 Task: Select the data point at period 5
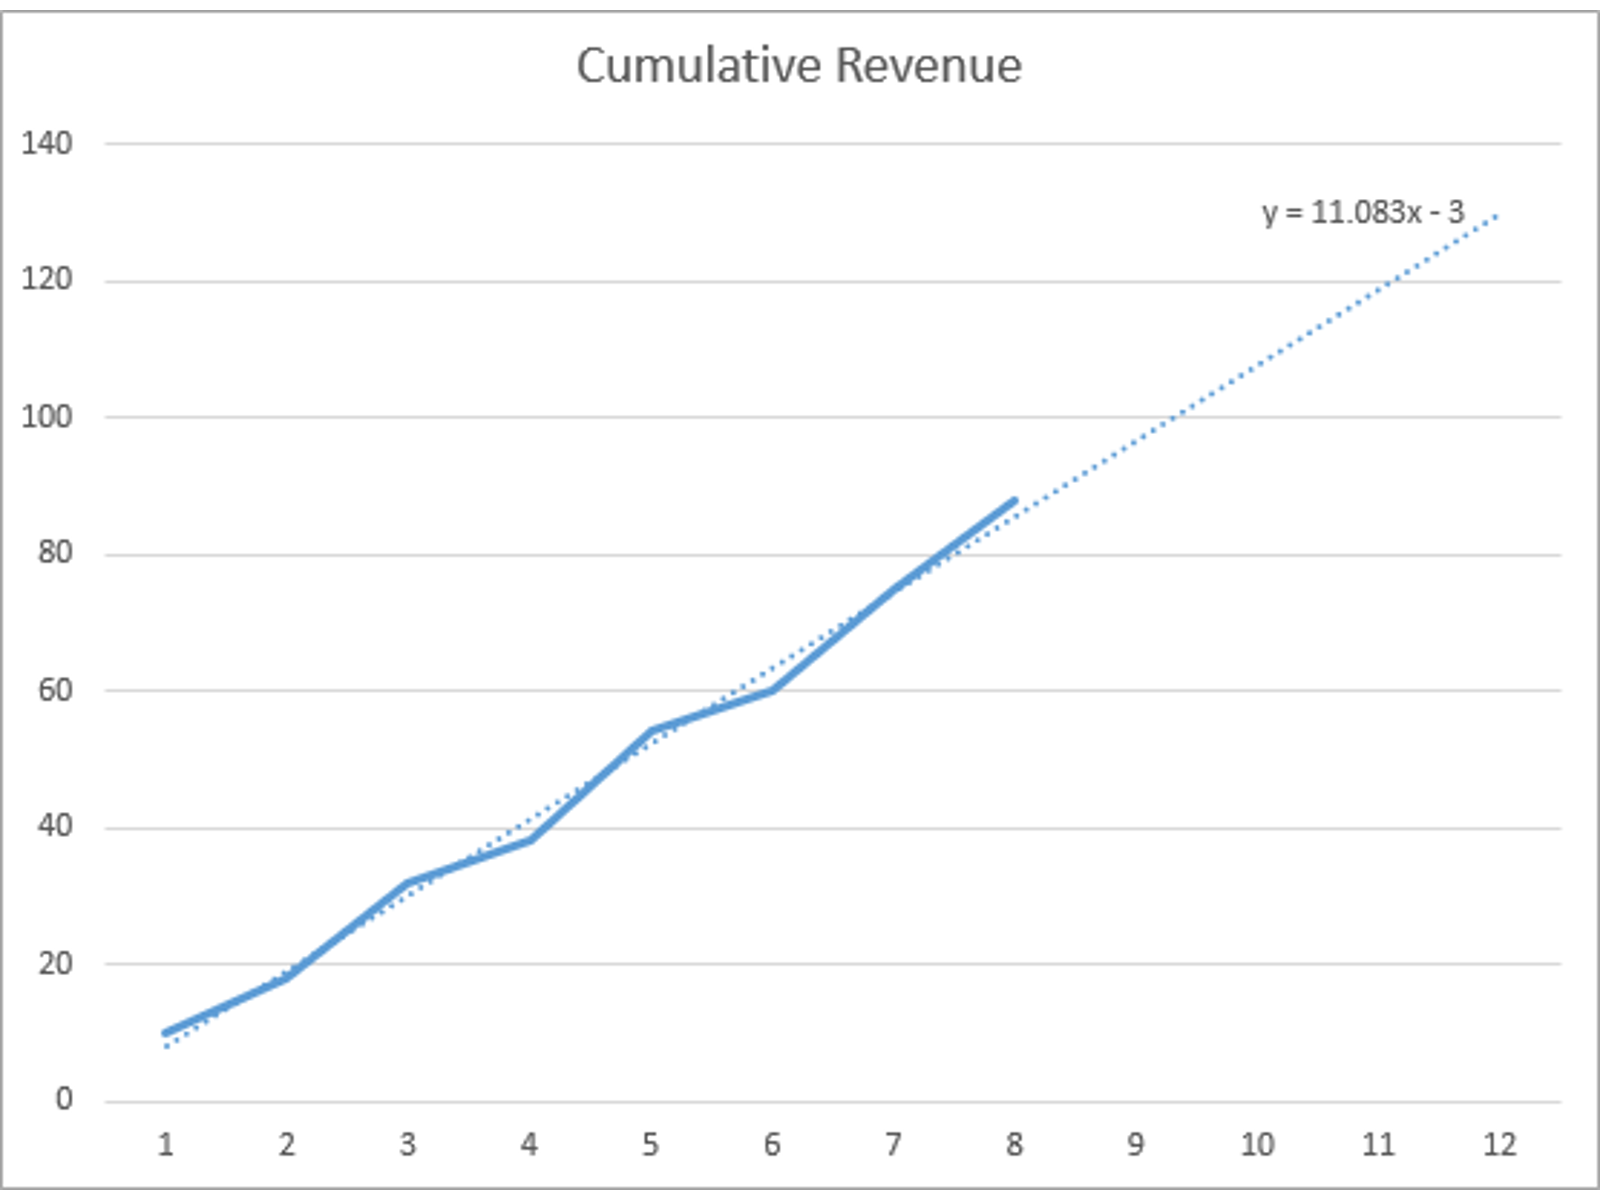(650, 731)
